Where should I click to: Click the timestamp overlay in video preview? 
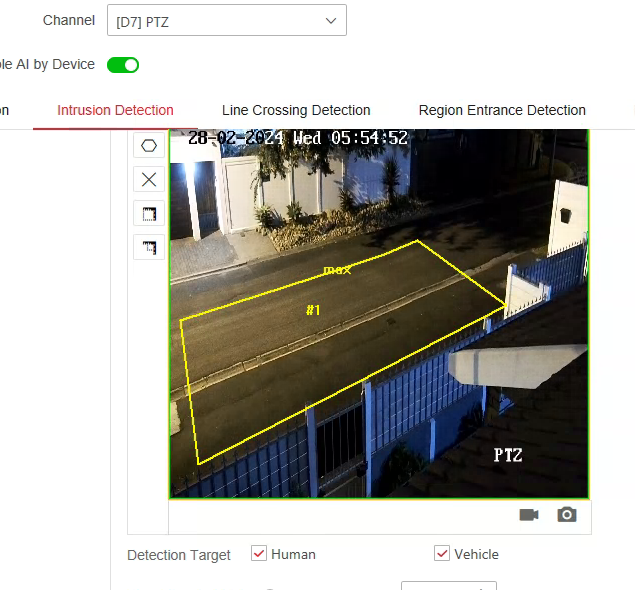tap(298, 138)
